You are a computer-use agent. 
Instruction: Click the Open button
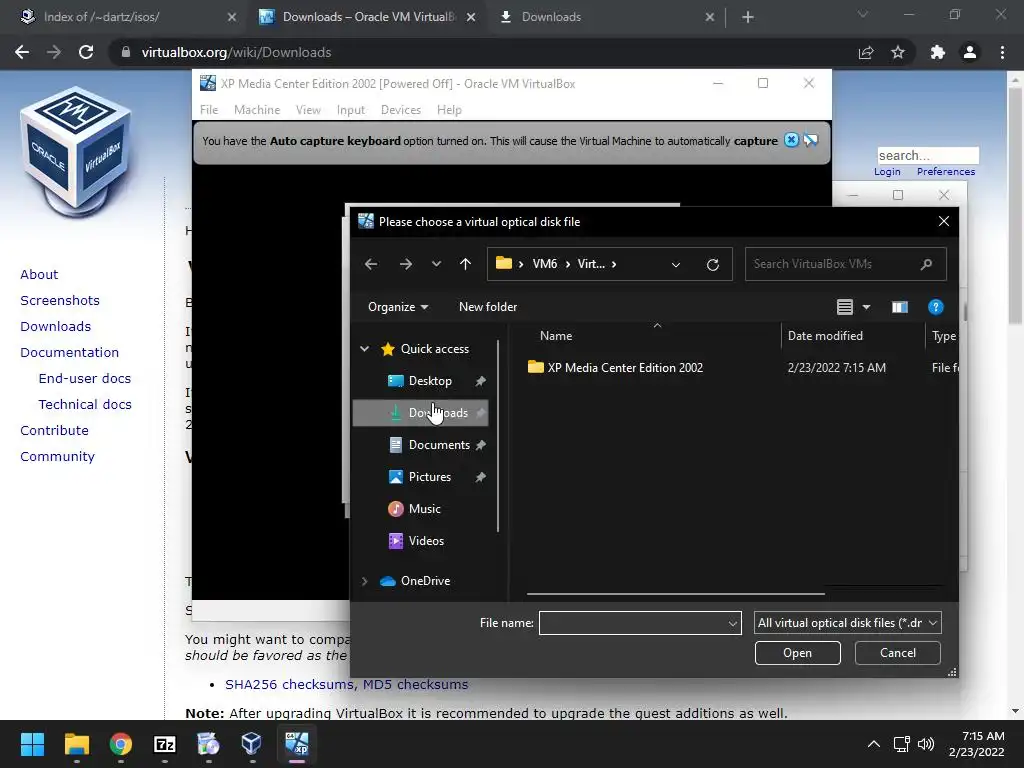[797, 652]
